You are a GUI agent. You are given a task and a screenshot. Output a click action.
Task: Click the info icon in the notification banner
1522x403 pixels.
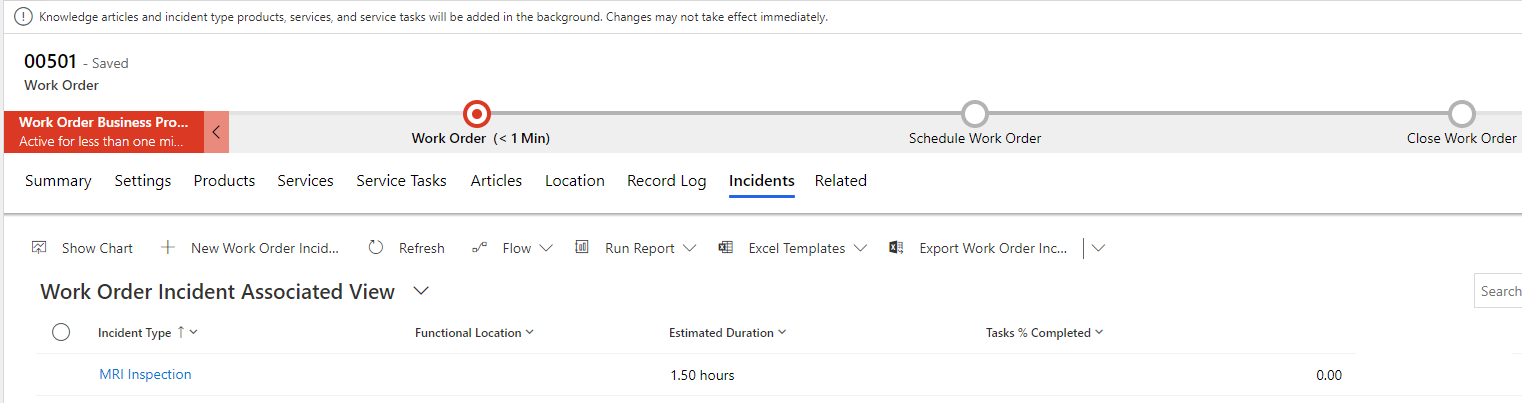23,17
